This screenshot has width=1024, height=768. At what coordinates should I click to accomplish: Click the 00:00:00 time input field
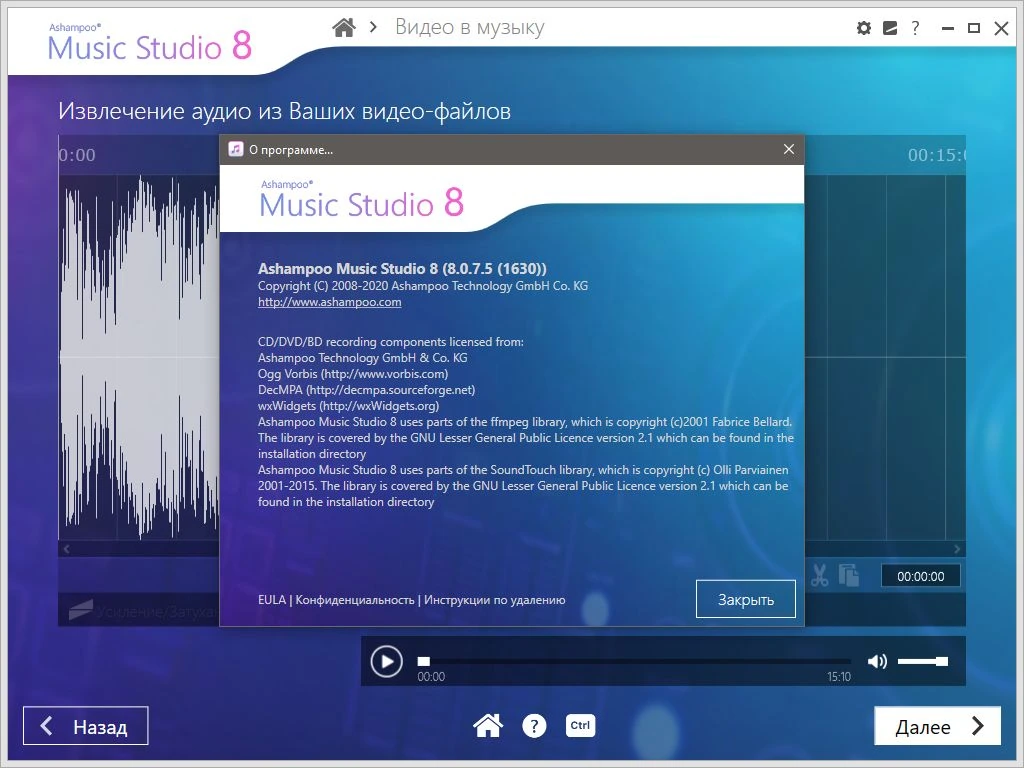click(x=920, y=576)
